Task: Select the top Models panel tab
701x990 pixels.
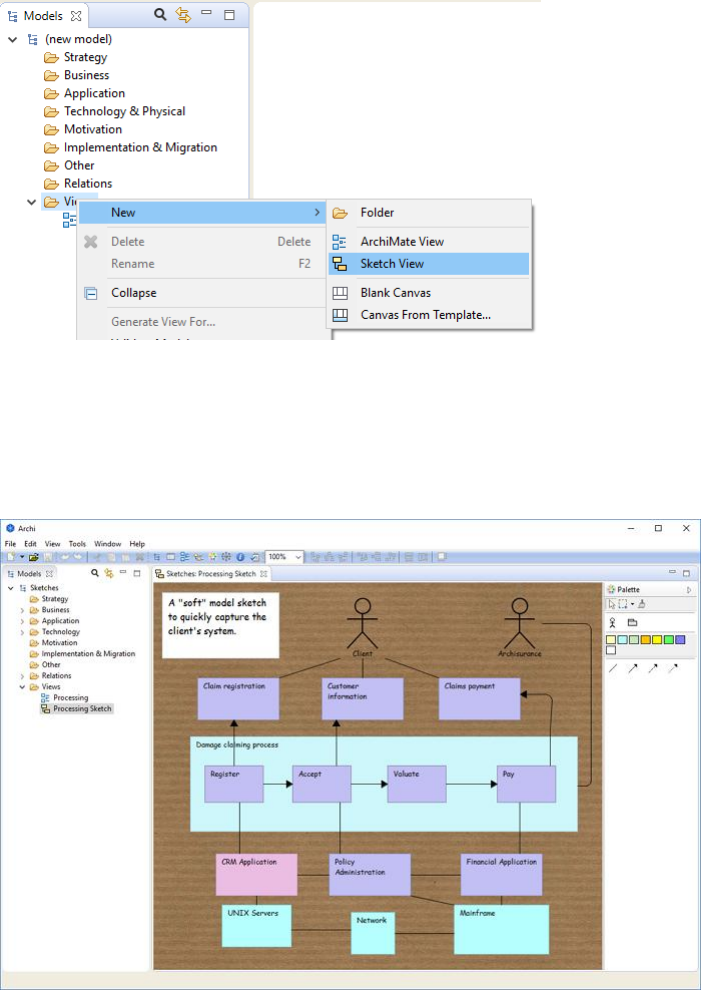Action: point(44,16)
